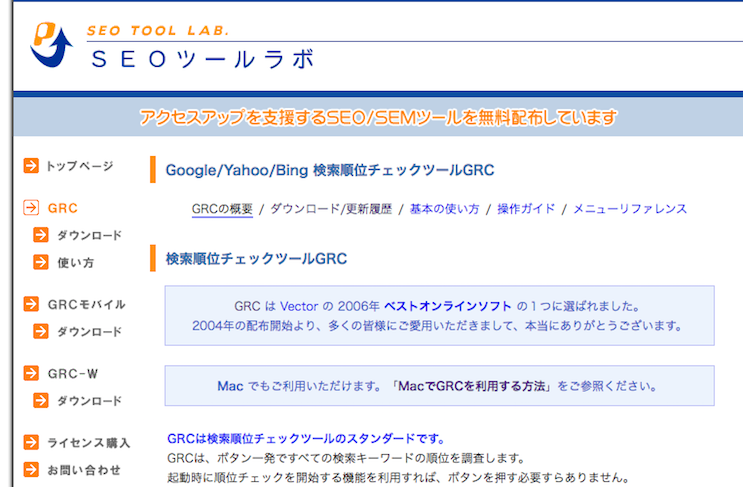743x487 pixels.
Task: Open the GRCモバイル sidebar link
Action: point(86,304)
